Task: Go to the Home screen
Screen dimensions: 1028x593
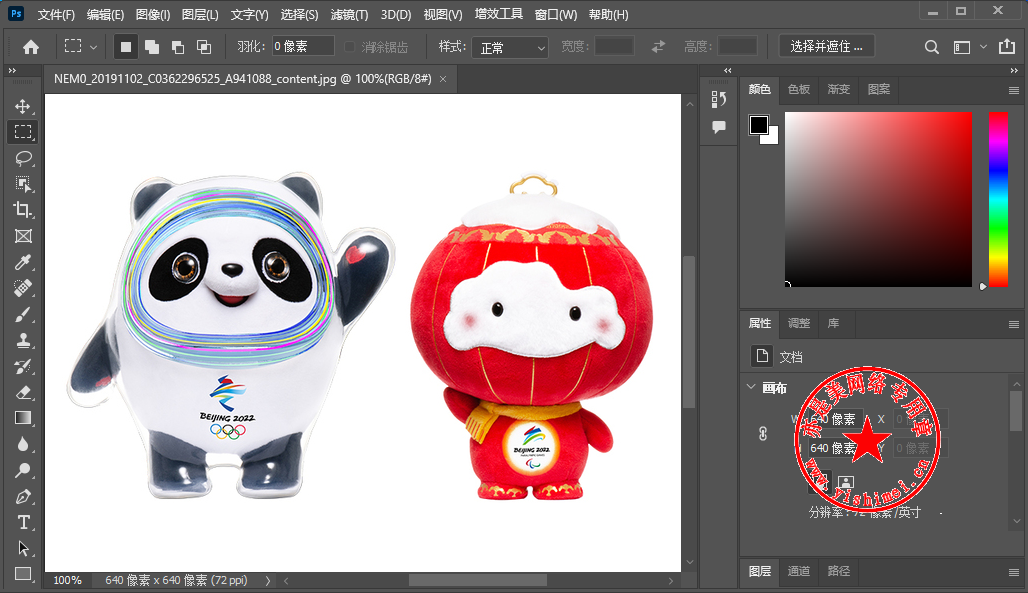Action: pos(31,47)
